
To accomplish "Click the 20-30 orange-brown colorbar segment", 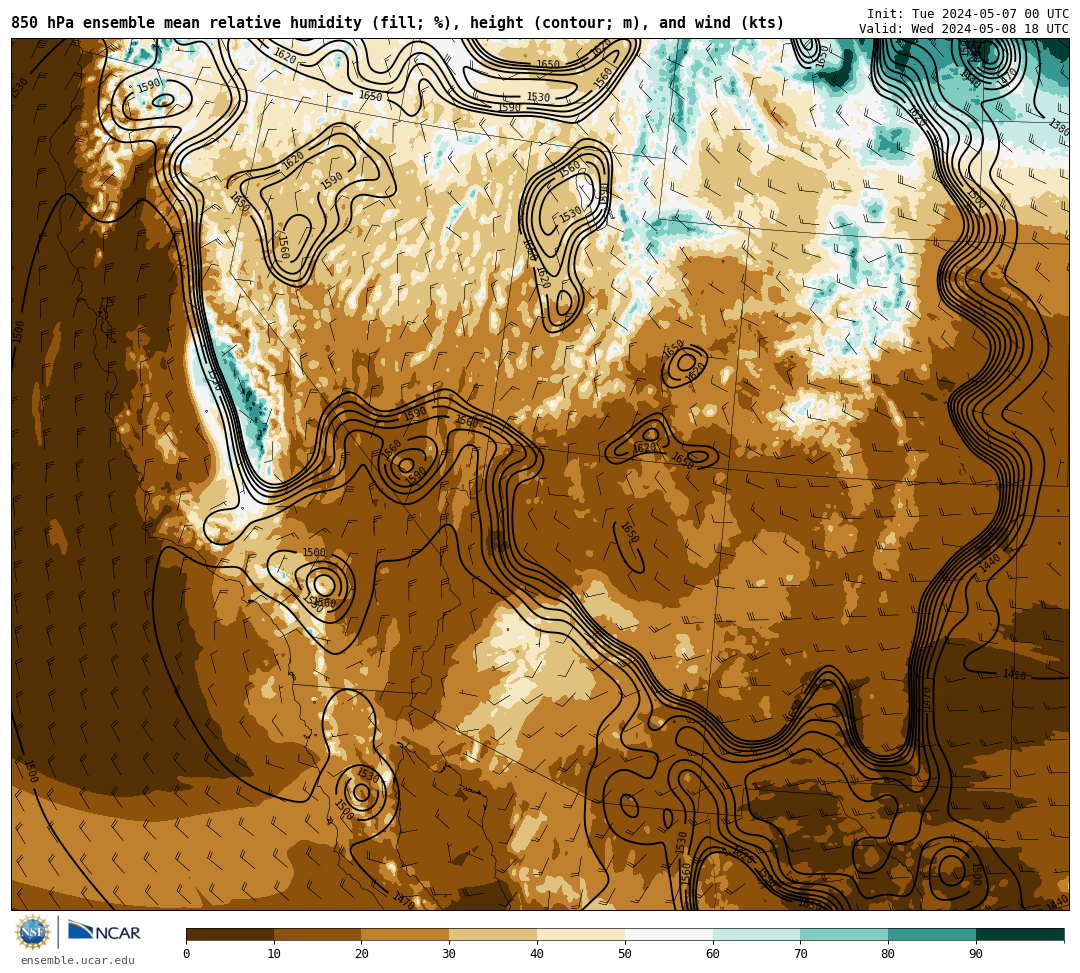I will (x=406, y=934).
